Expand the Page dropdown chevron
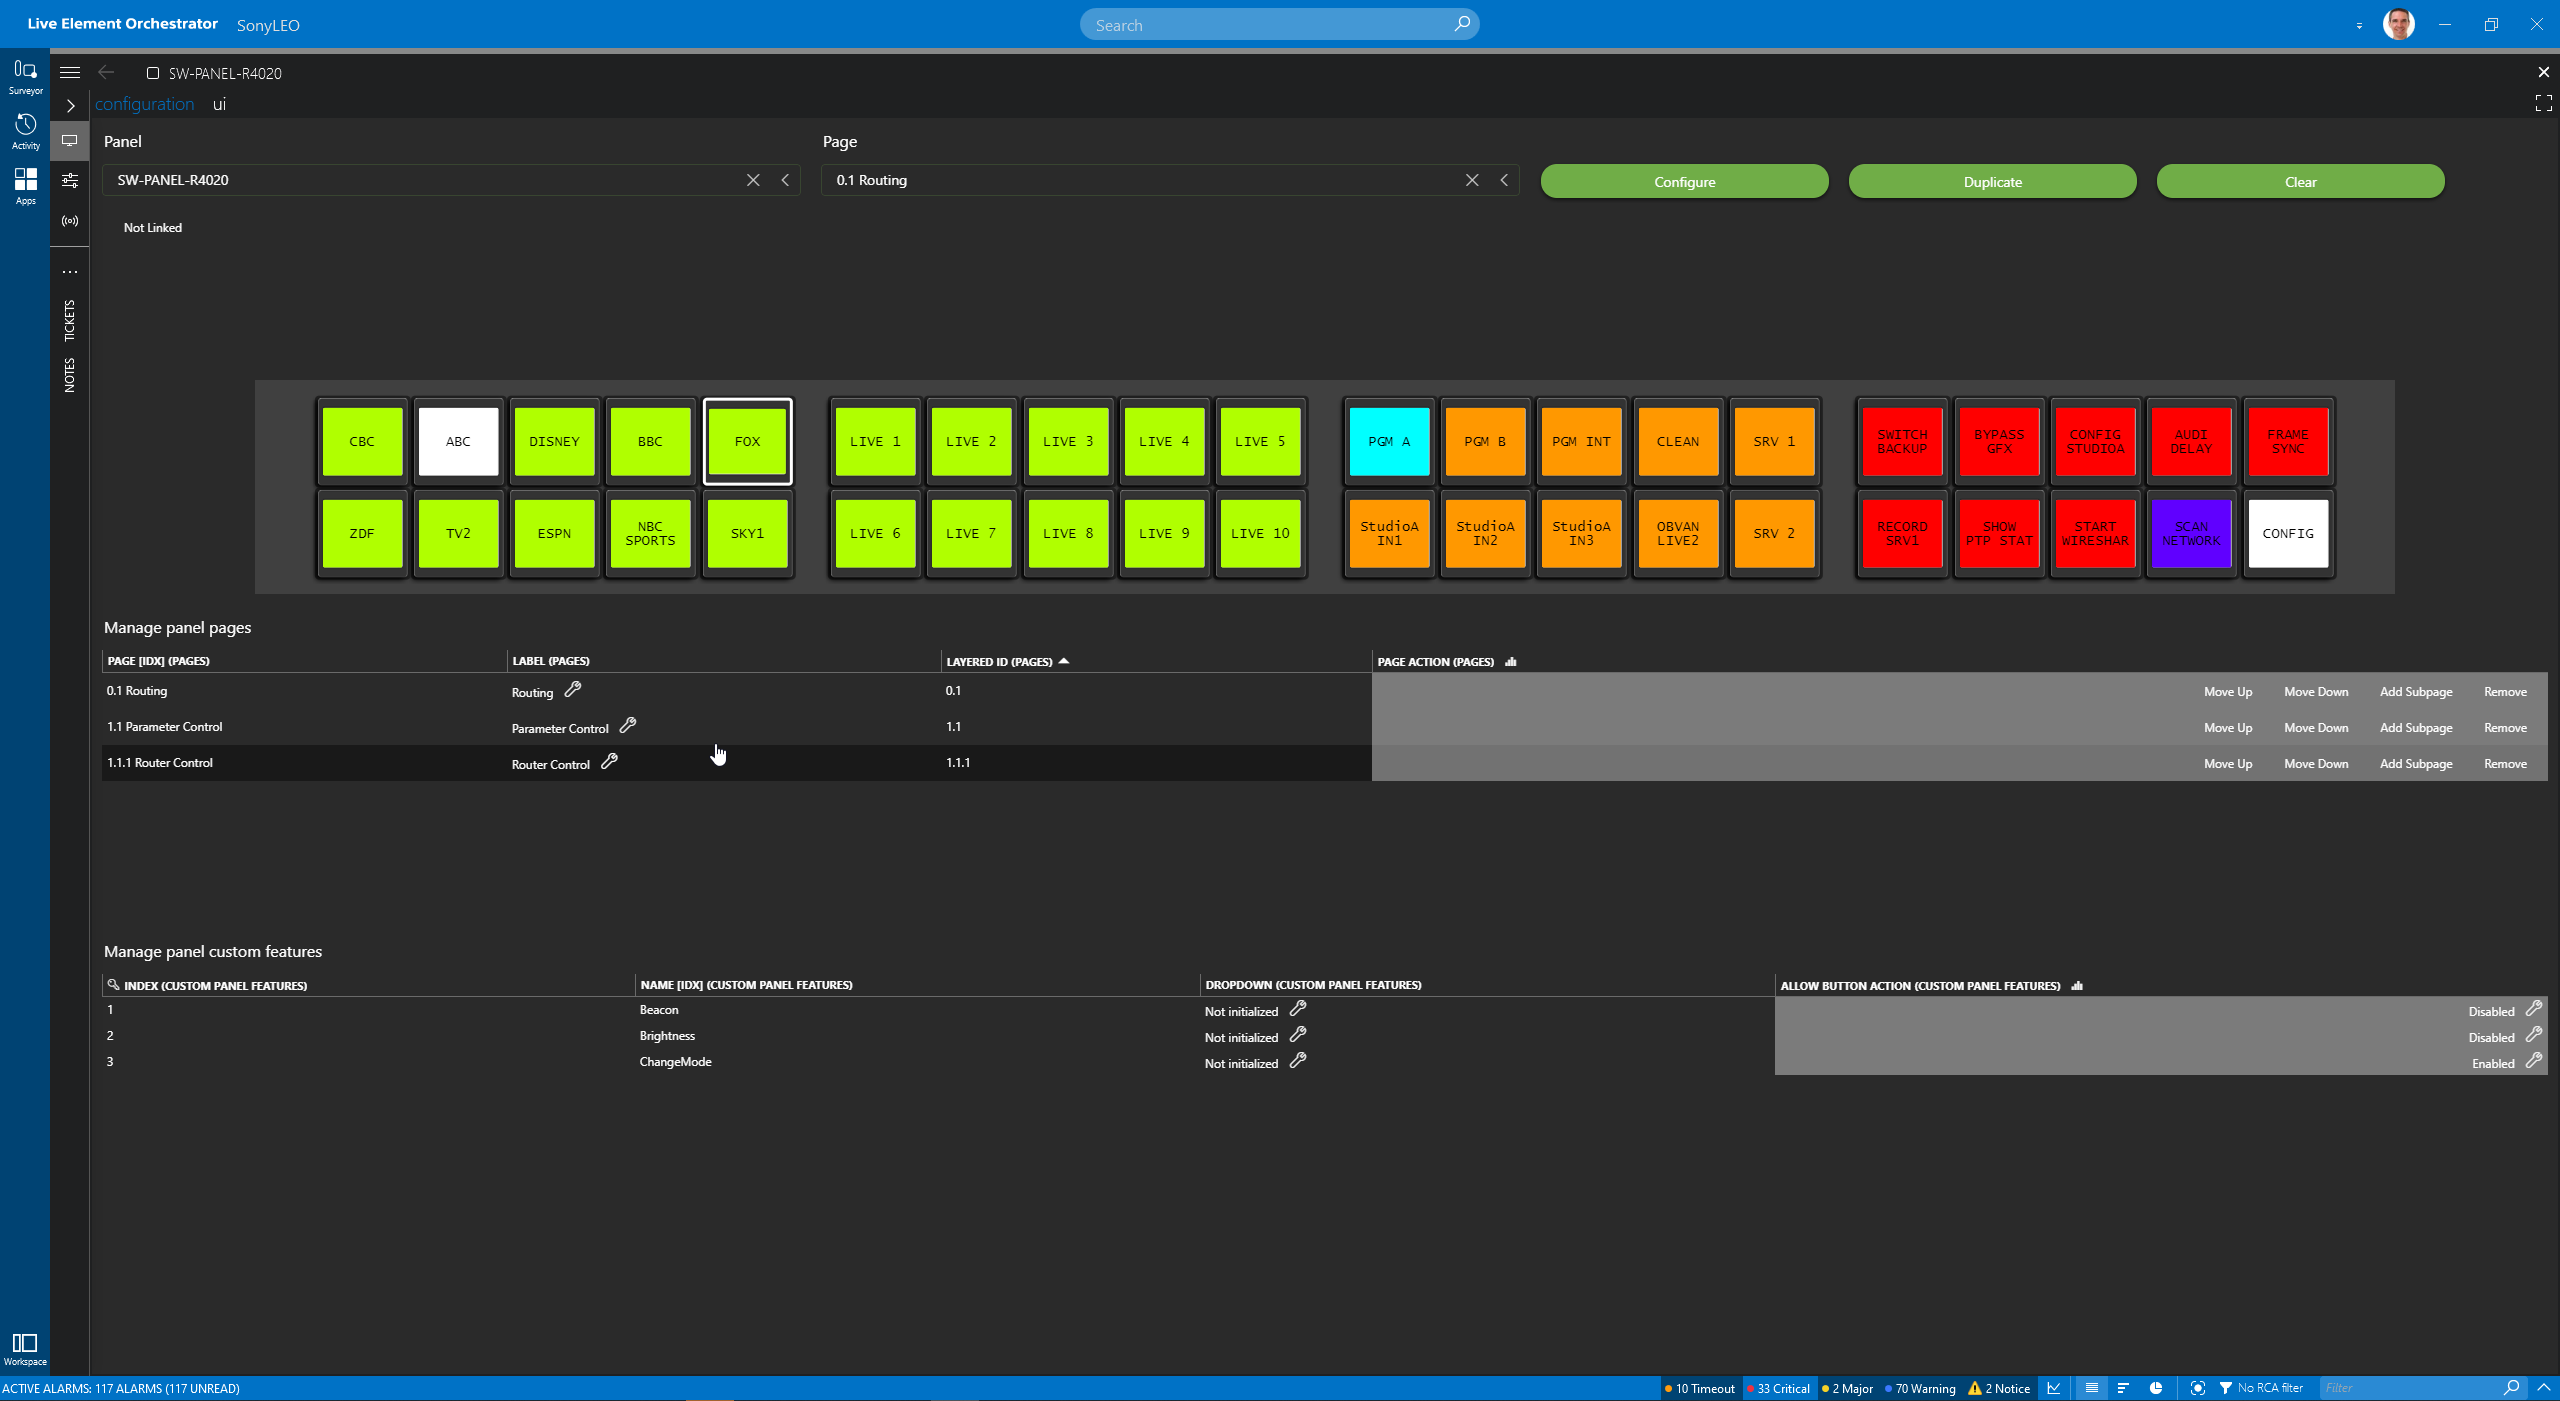Viewport: 2560px width, 1401px height. [x=1504, y=180]
